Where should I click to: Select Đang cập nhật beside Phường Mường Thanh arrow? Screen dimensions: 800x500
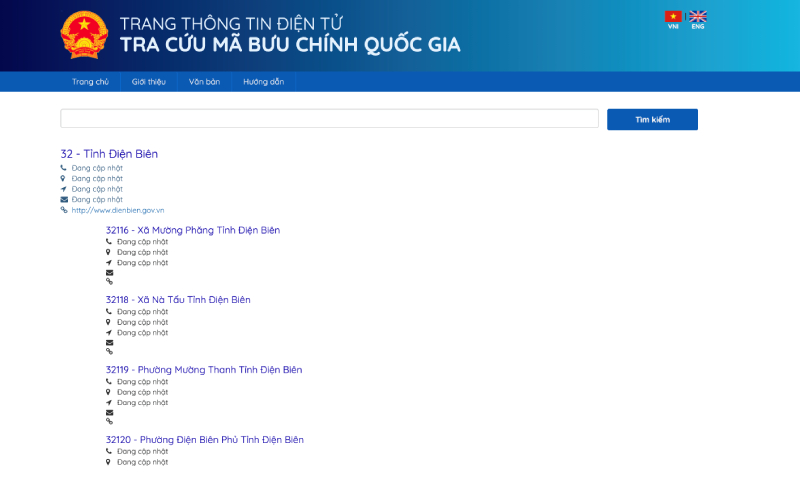[142, 403]
